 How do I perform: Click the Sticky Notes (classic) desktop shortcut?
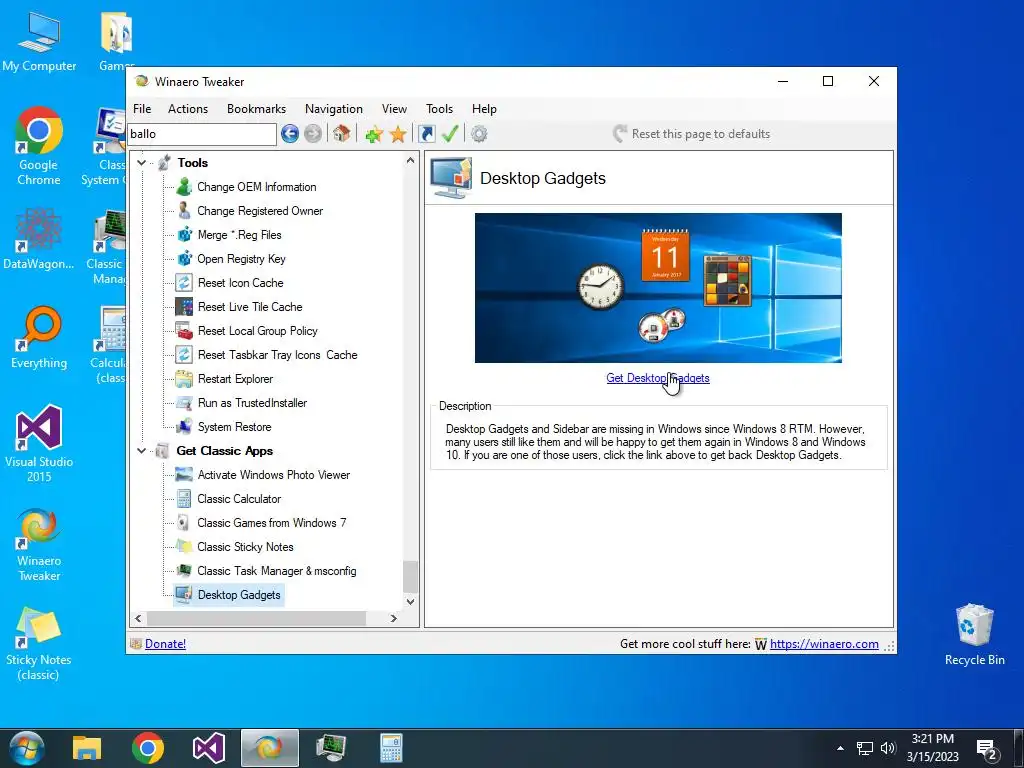(39, 644)
